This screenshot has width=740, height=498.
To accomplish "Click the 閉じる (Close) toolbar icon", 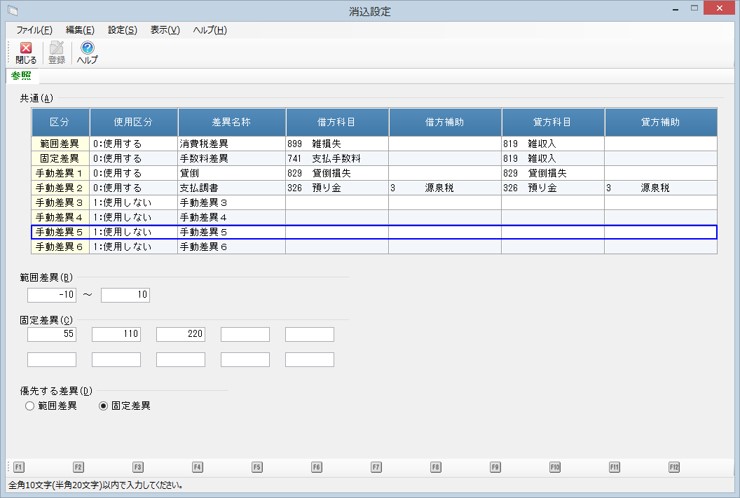I will (x=25, y=53).
